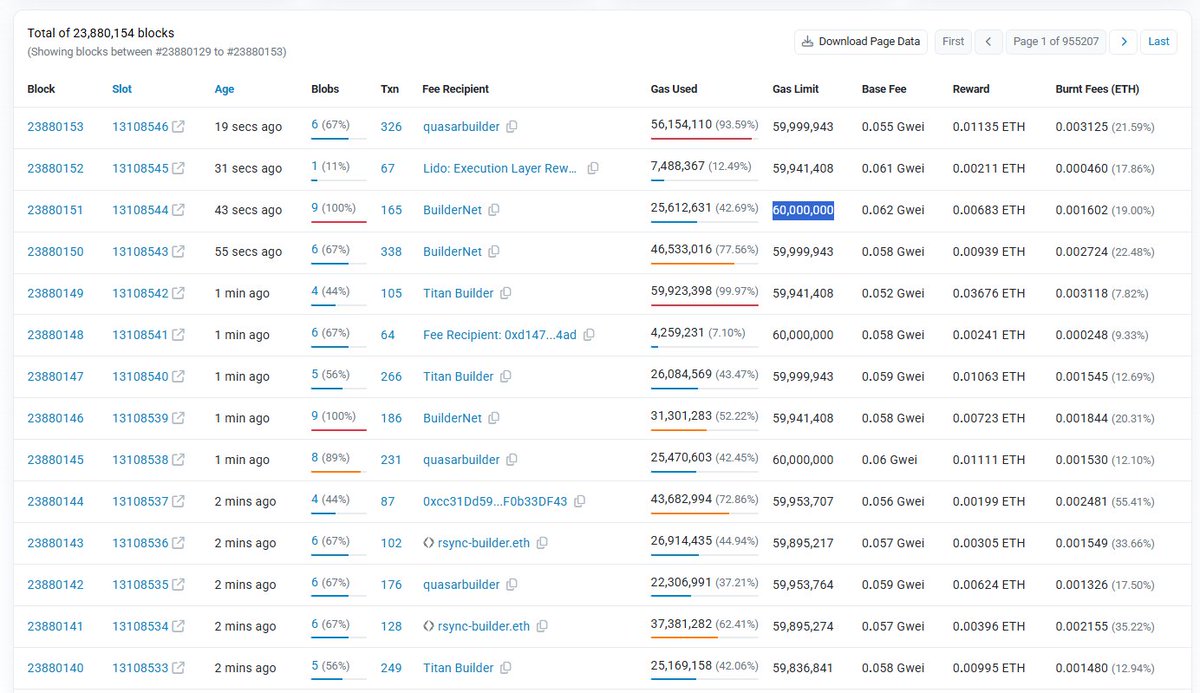Screen dimensions: 1200x693
Task: Open external link icon for slot 13108544
Action: coord(178,210)
